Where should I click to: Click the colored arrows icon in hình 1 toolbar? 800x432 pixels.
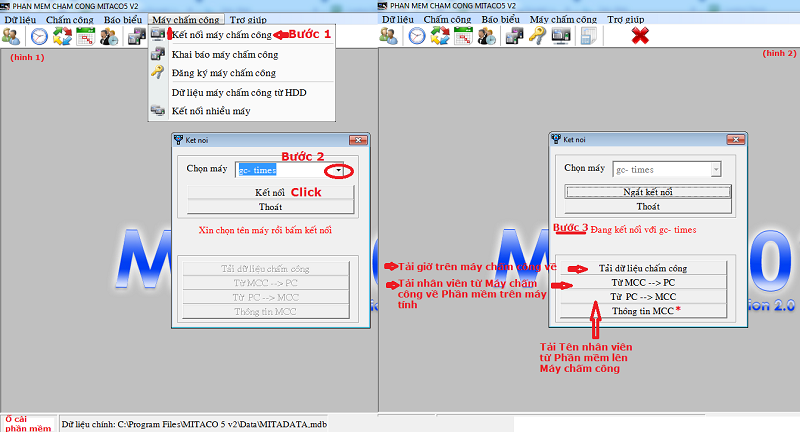[x=62, y=36]
